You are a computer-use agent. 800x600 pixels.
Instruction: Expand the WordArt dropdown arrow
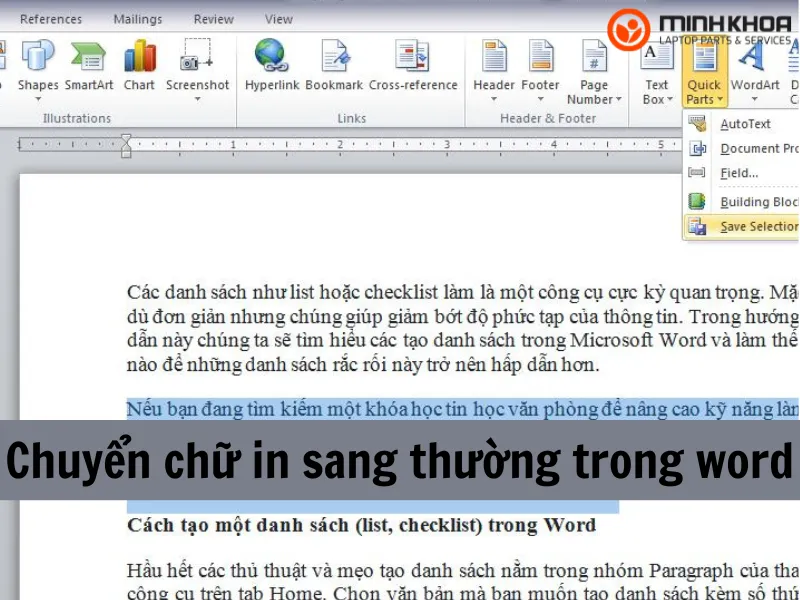(755, 99)
